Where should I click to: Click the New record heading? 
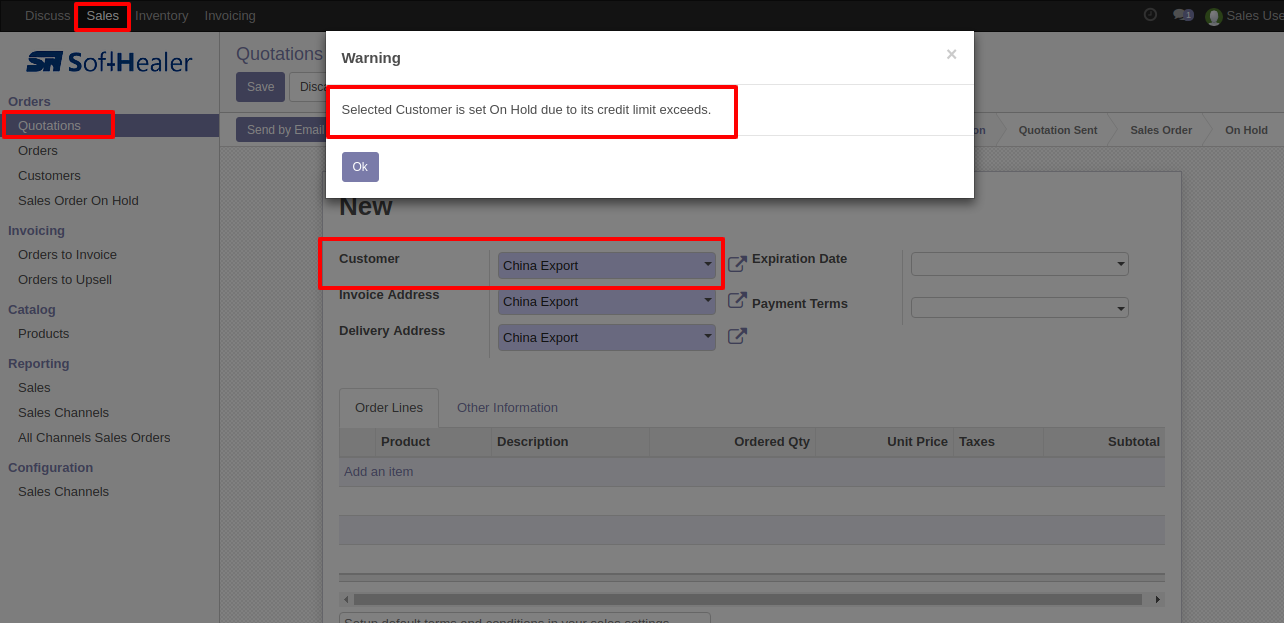(366, 207)
